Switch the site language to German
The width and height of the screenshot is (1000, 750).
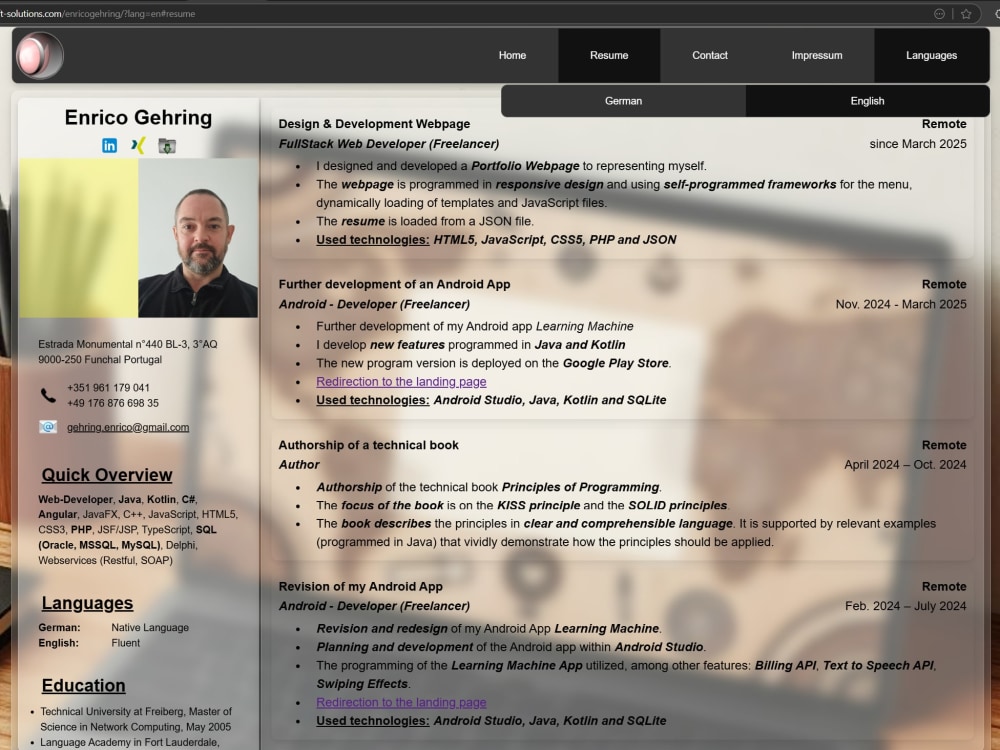click(623, 101)
